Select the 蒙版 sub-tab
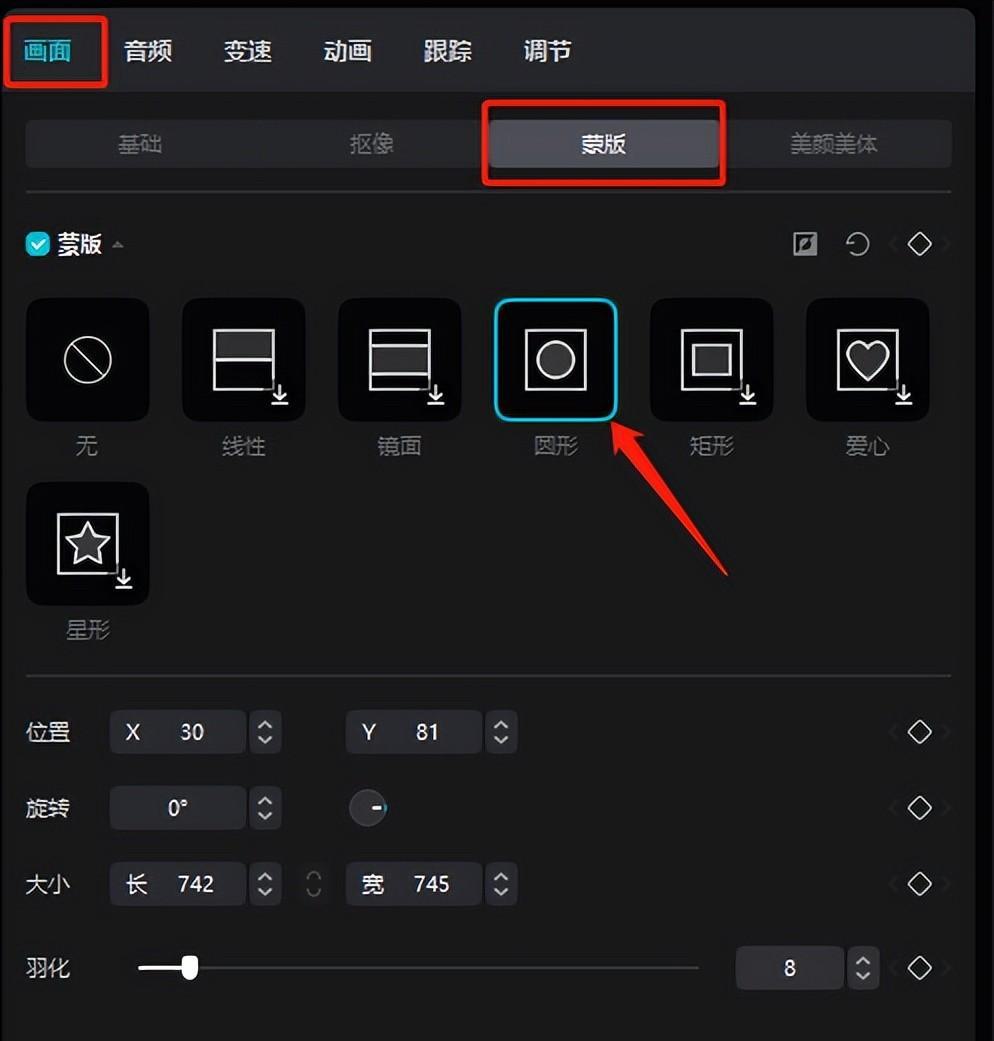Screen dimensions: 994x1041 click(x=604, y=143)
